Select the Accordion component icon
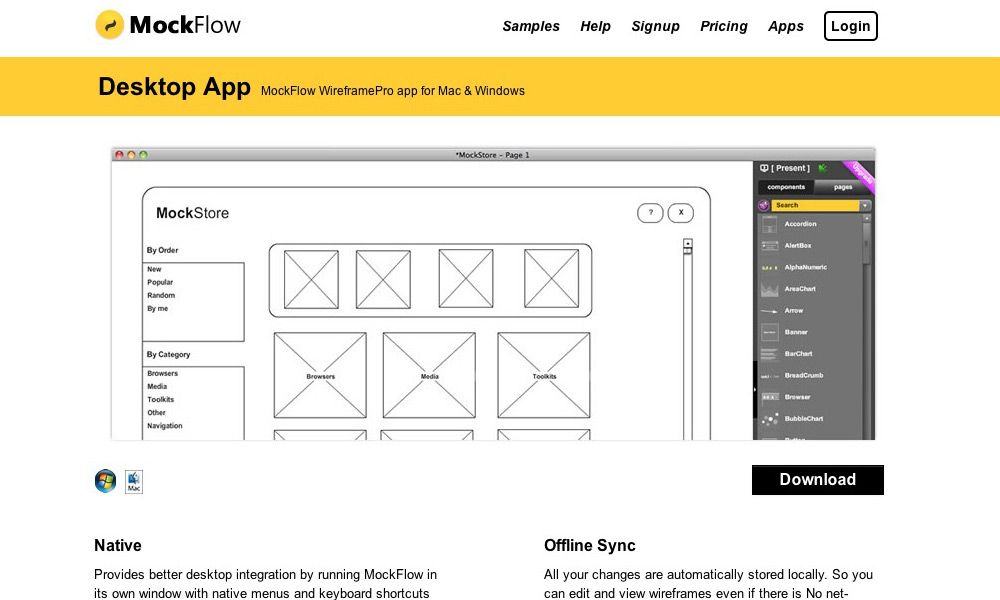The image size is (1000, 600). click(x=770, y=224)
